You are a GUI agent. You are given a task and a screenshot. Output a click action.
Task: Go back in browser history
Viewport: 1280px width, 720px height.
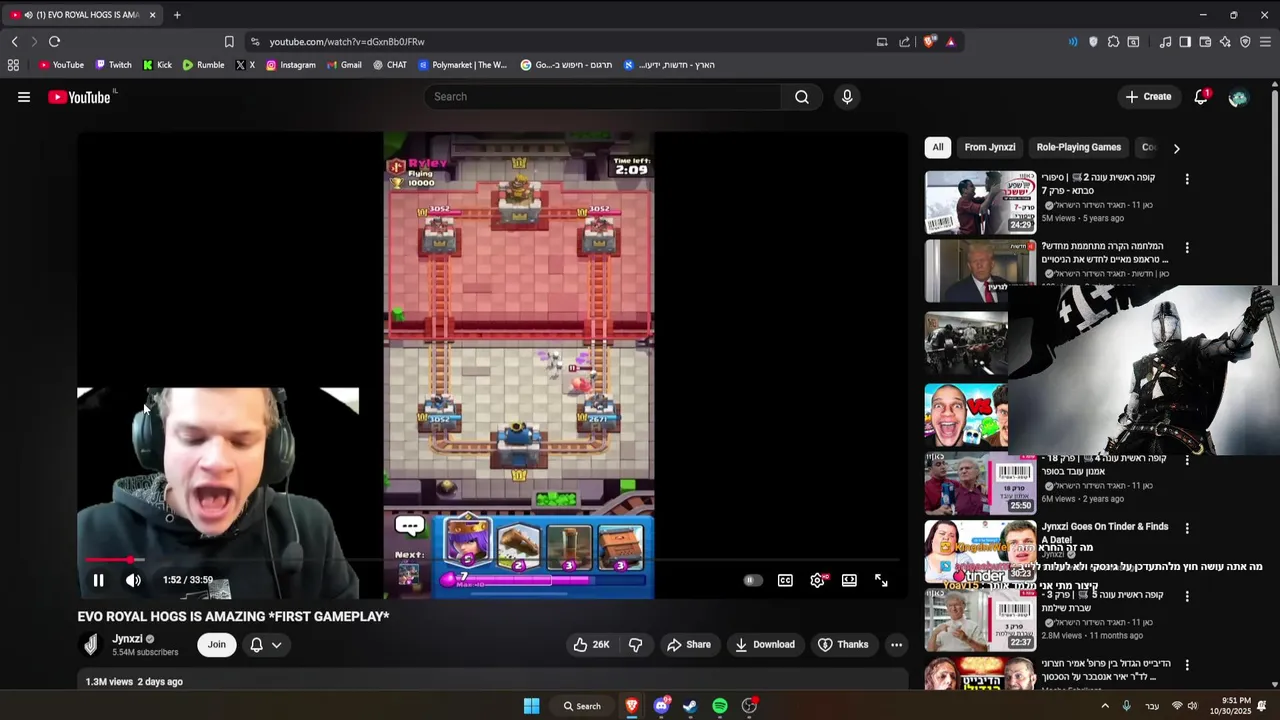point(14,42)
